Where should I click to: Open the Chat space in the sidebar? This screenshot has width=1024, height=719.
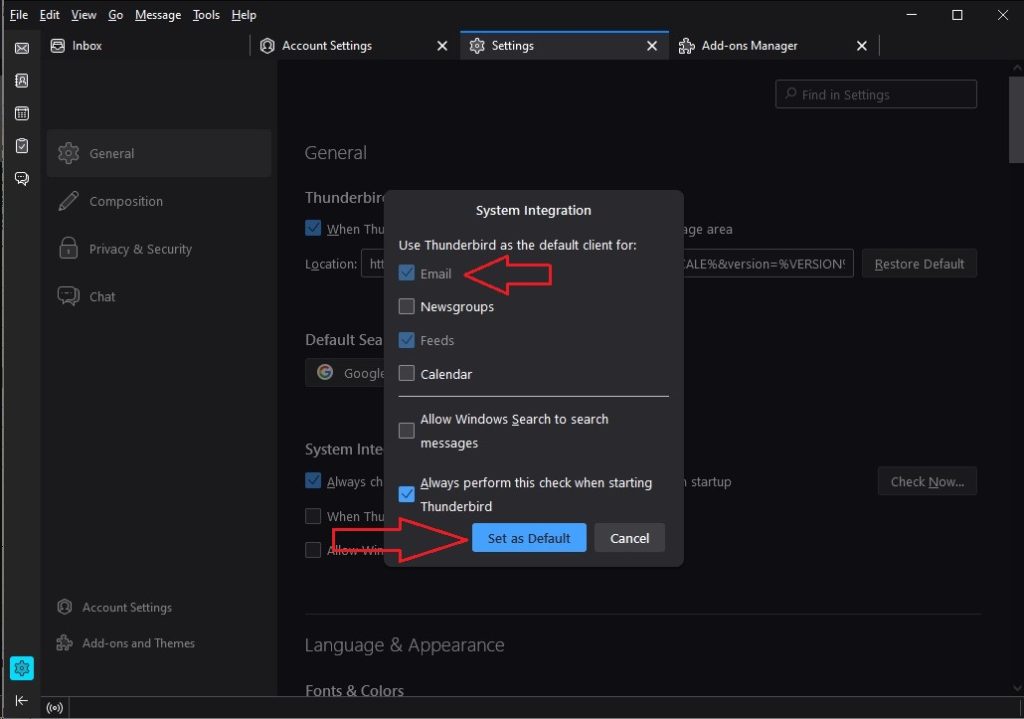21,178
